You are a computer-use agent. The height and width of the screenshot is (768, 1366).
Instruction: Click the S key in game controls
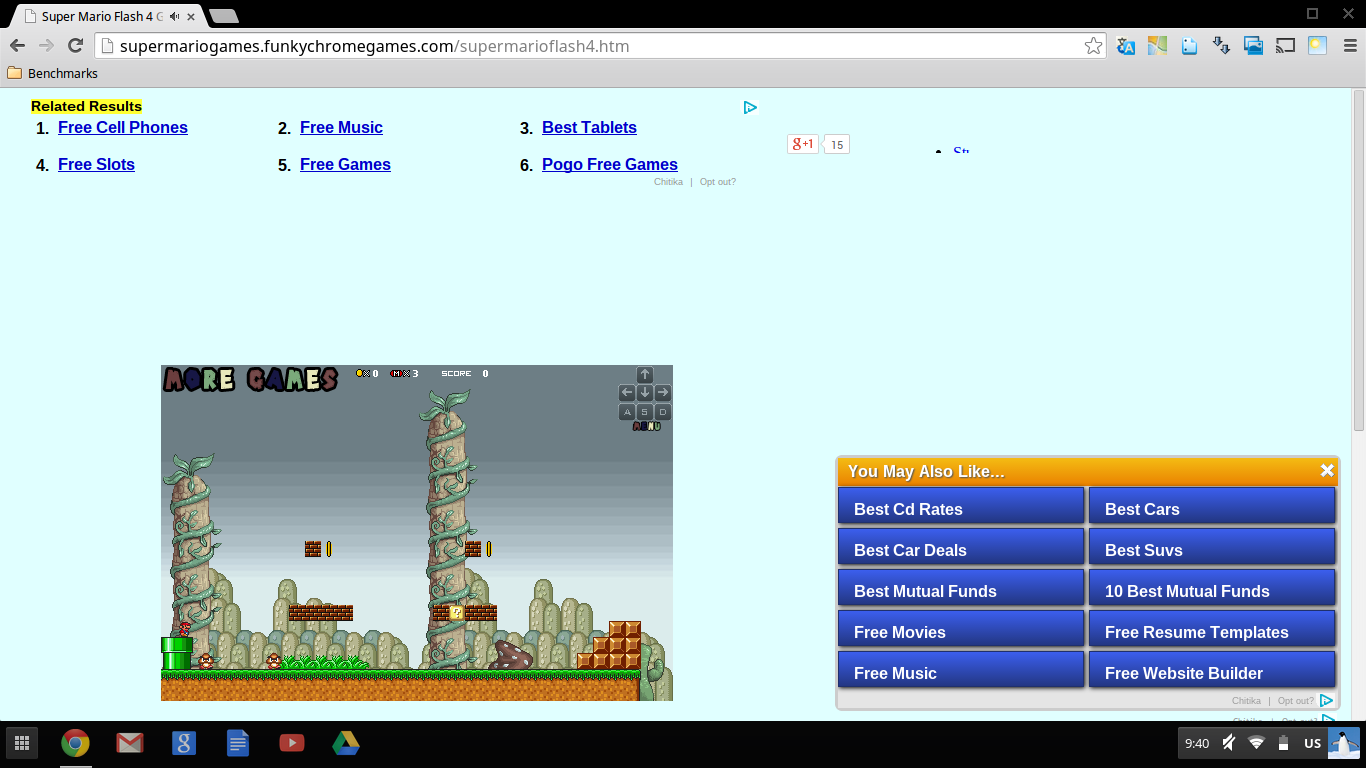pos(645,412)
